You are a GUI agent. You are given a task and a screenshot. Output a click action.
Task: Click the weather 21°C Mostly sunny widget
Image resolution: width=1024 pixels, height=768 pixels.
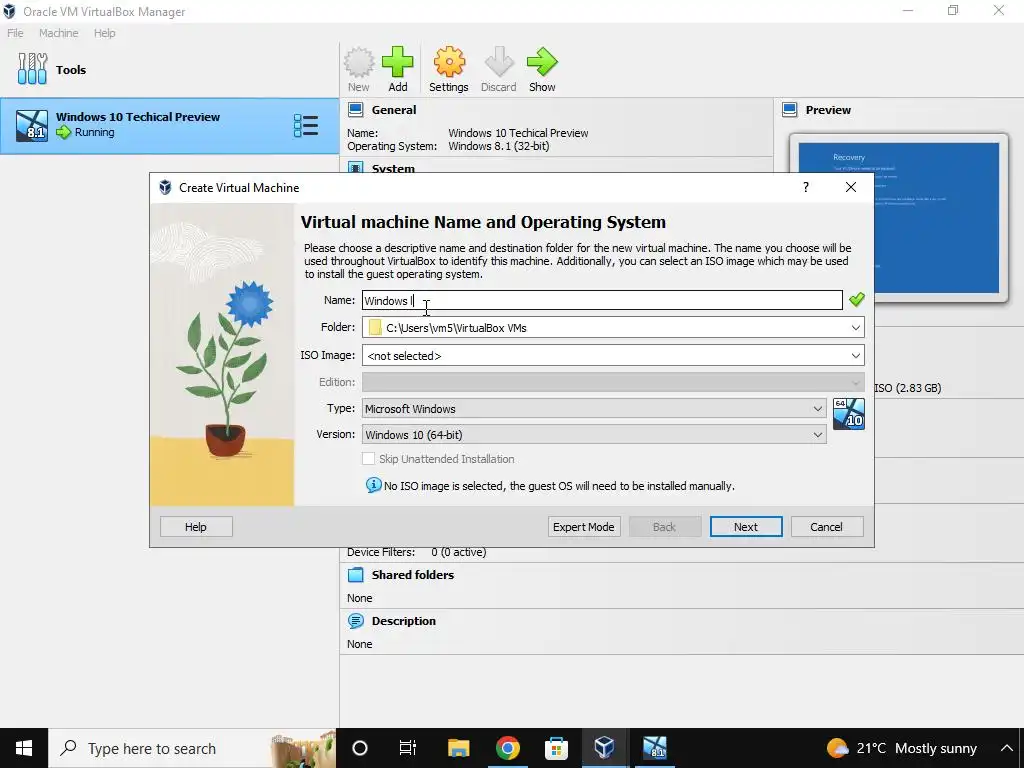coord(902,748)
